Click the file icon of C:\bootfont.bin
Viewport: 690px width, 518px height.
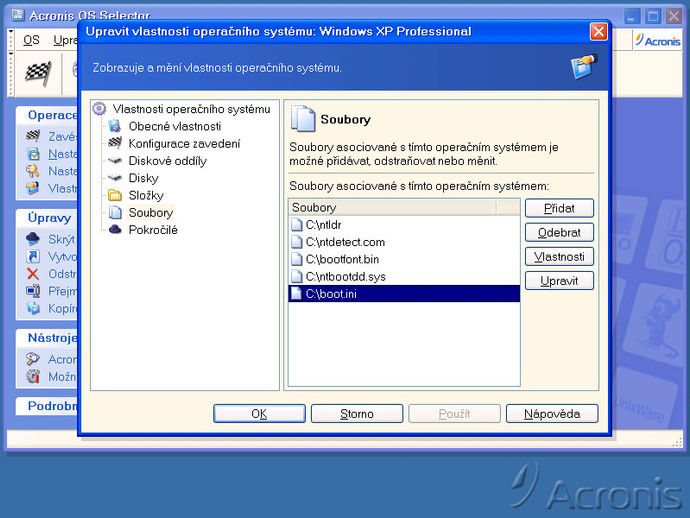[x=297, y=259]
